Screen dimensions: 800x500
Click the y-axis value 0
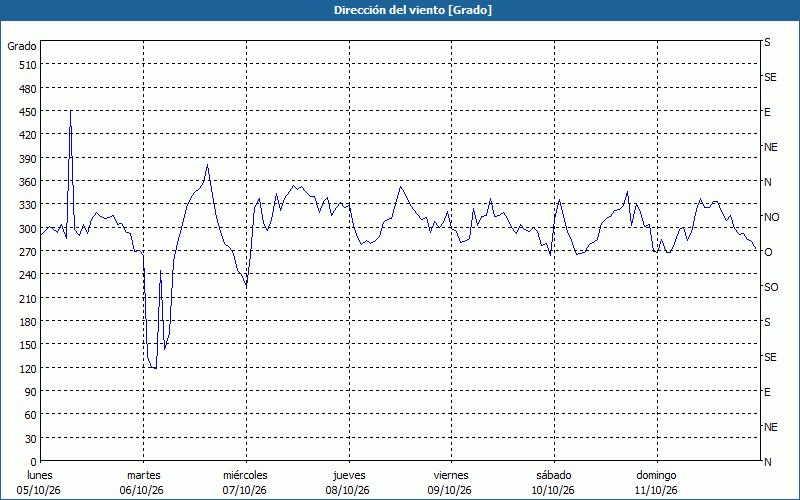[x=34, y=462]
